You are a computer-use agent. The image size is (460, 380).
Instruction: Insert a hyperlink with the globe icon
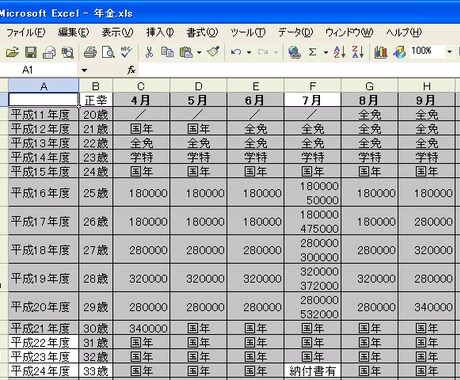(x=294, y=52)
